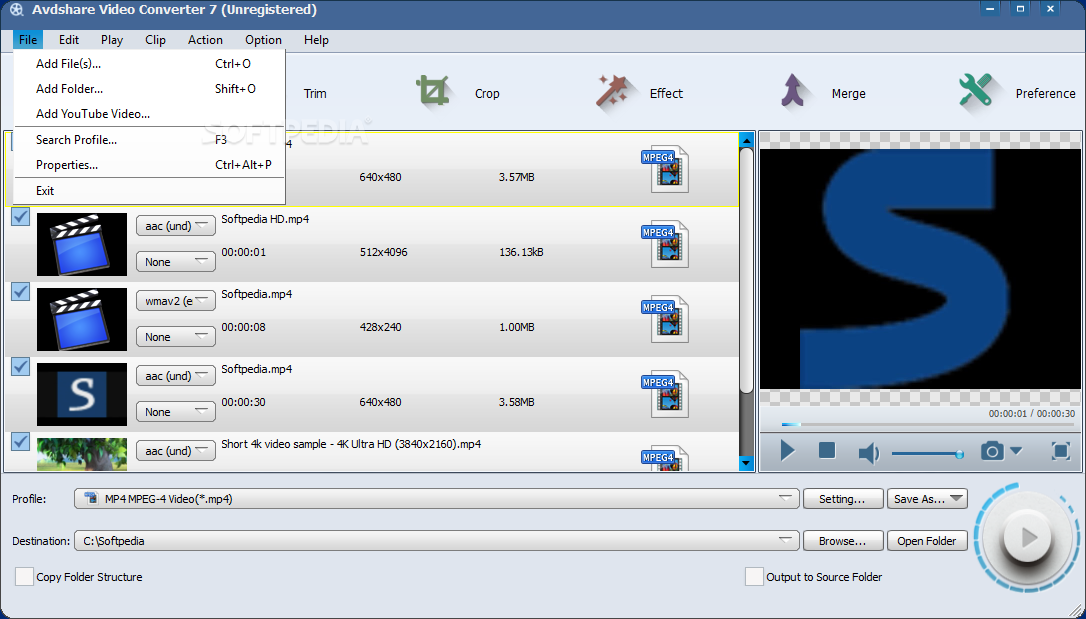Open aac (und) audio dropdown for Softpedia HD.mp4
The width and height of the screenshot is (1086, 619).
point(176,226)
